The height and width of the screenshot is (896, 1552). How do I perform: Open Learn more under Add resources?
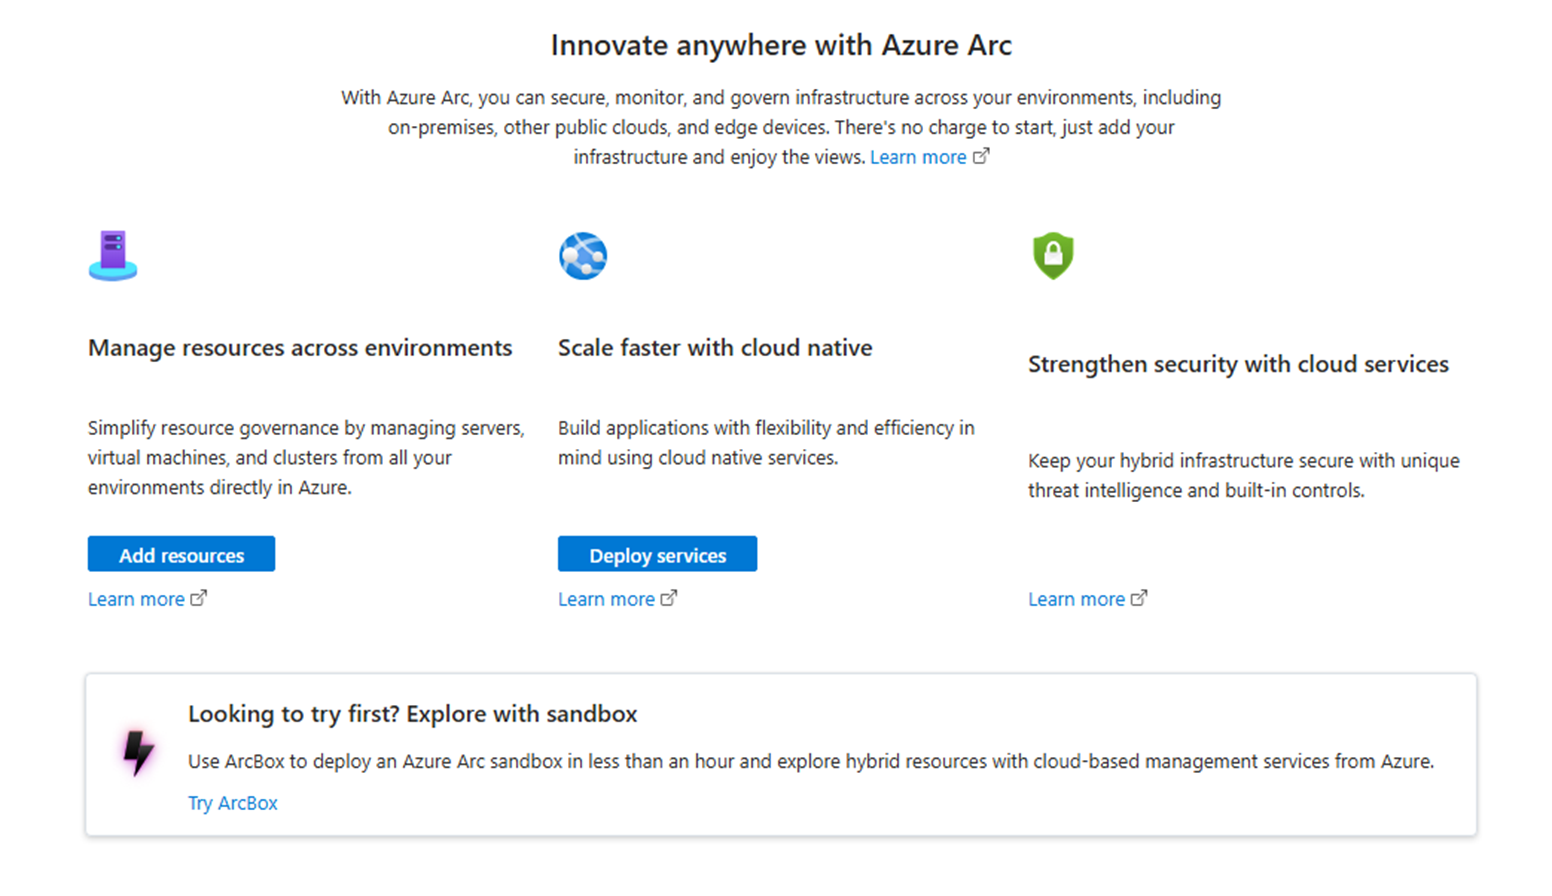tap(147, 599)
